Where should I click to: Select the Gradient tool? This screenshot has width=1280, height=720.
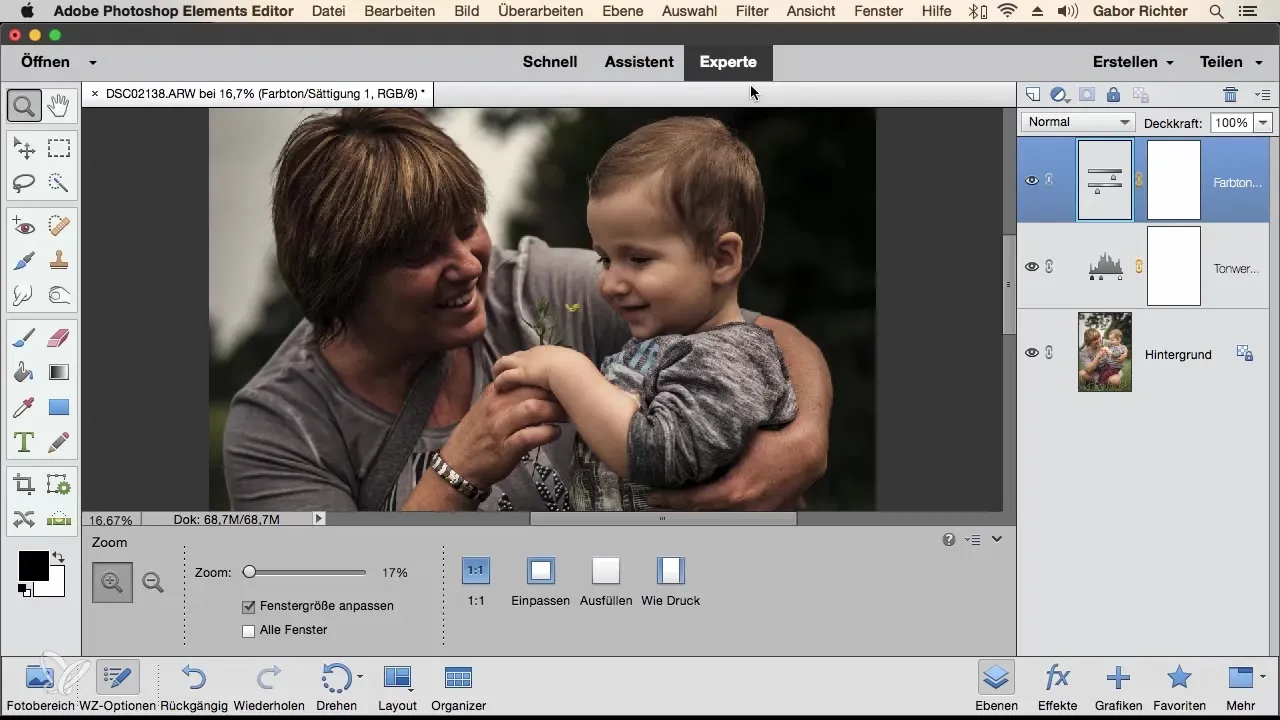pos(58,373)
